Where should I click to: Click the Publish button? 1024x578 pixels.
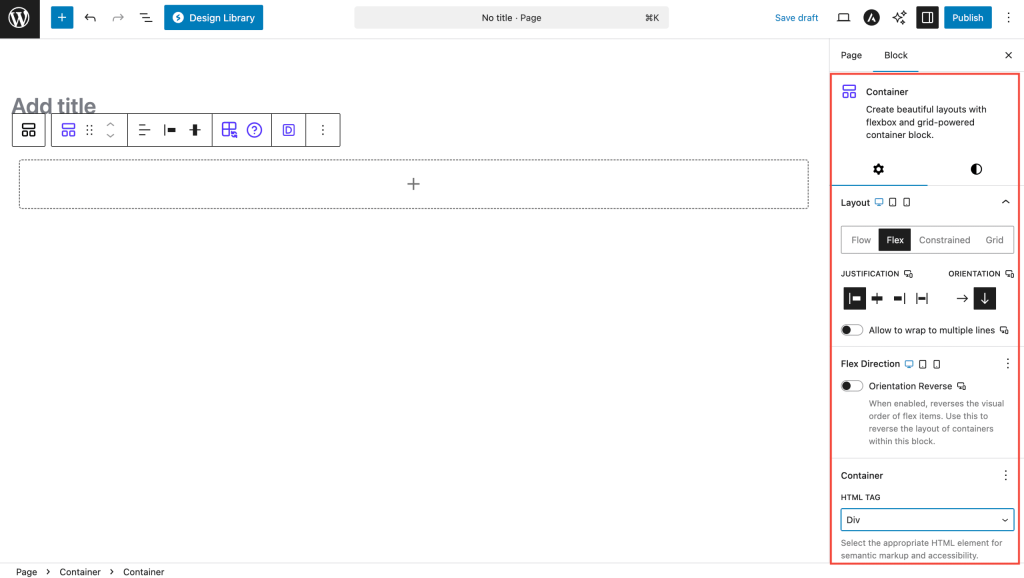click(967, 18)
